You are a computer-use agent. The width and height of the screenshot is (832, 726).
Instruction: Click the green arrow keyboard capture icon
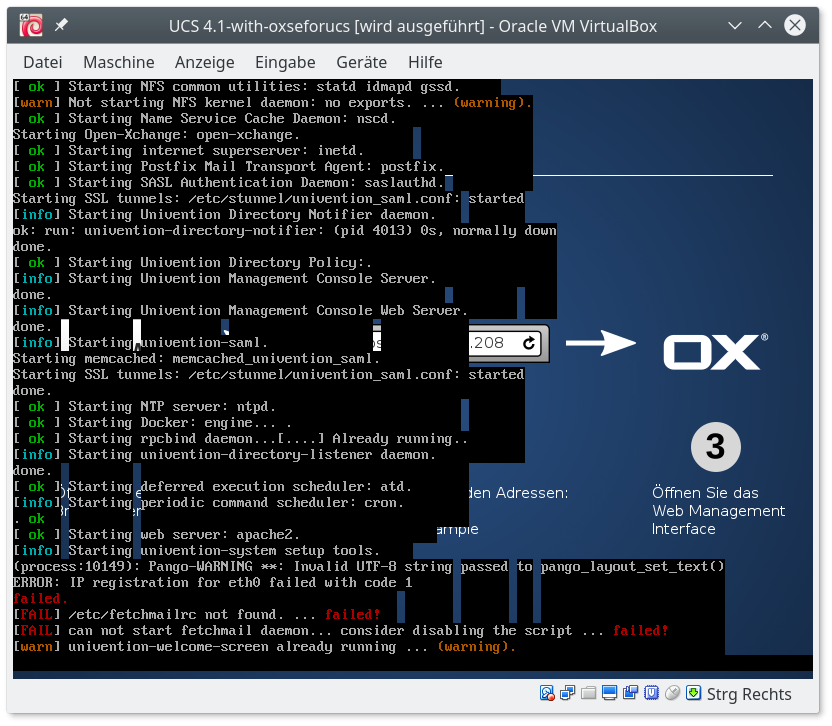(x=693, y=694)
